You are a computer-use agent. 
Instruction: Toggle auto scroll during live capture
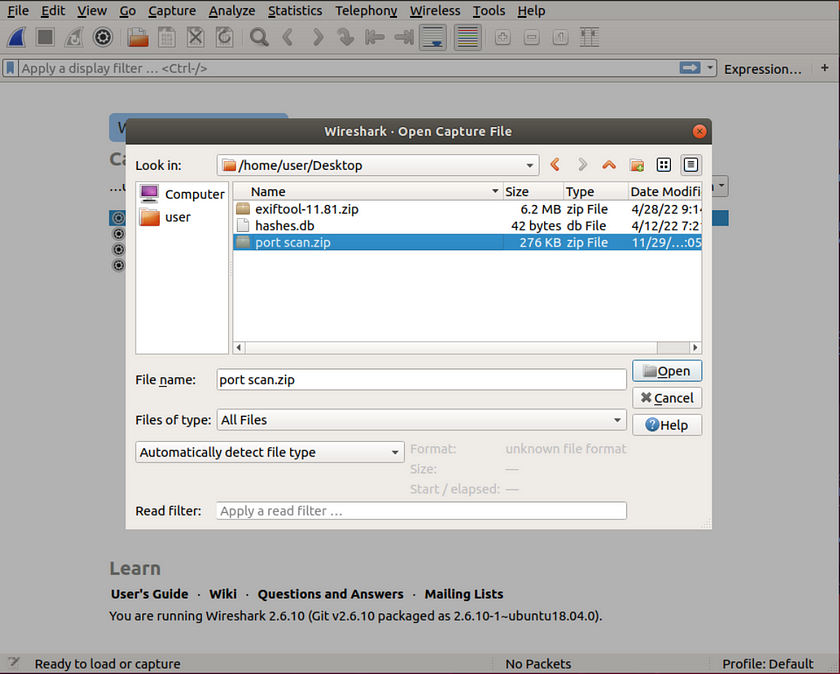pyautogui.click(x=433, y=38)
